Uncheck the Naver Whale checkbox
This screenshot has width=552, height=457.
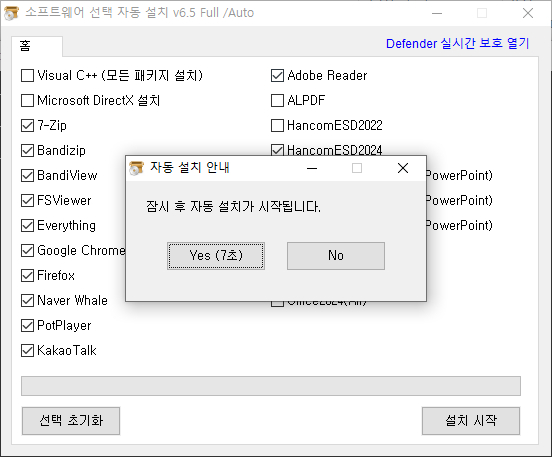tap(27, 300)
